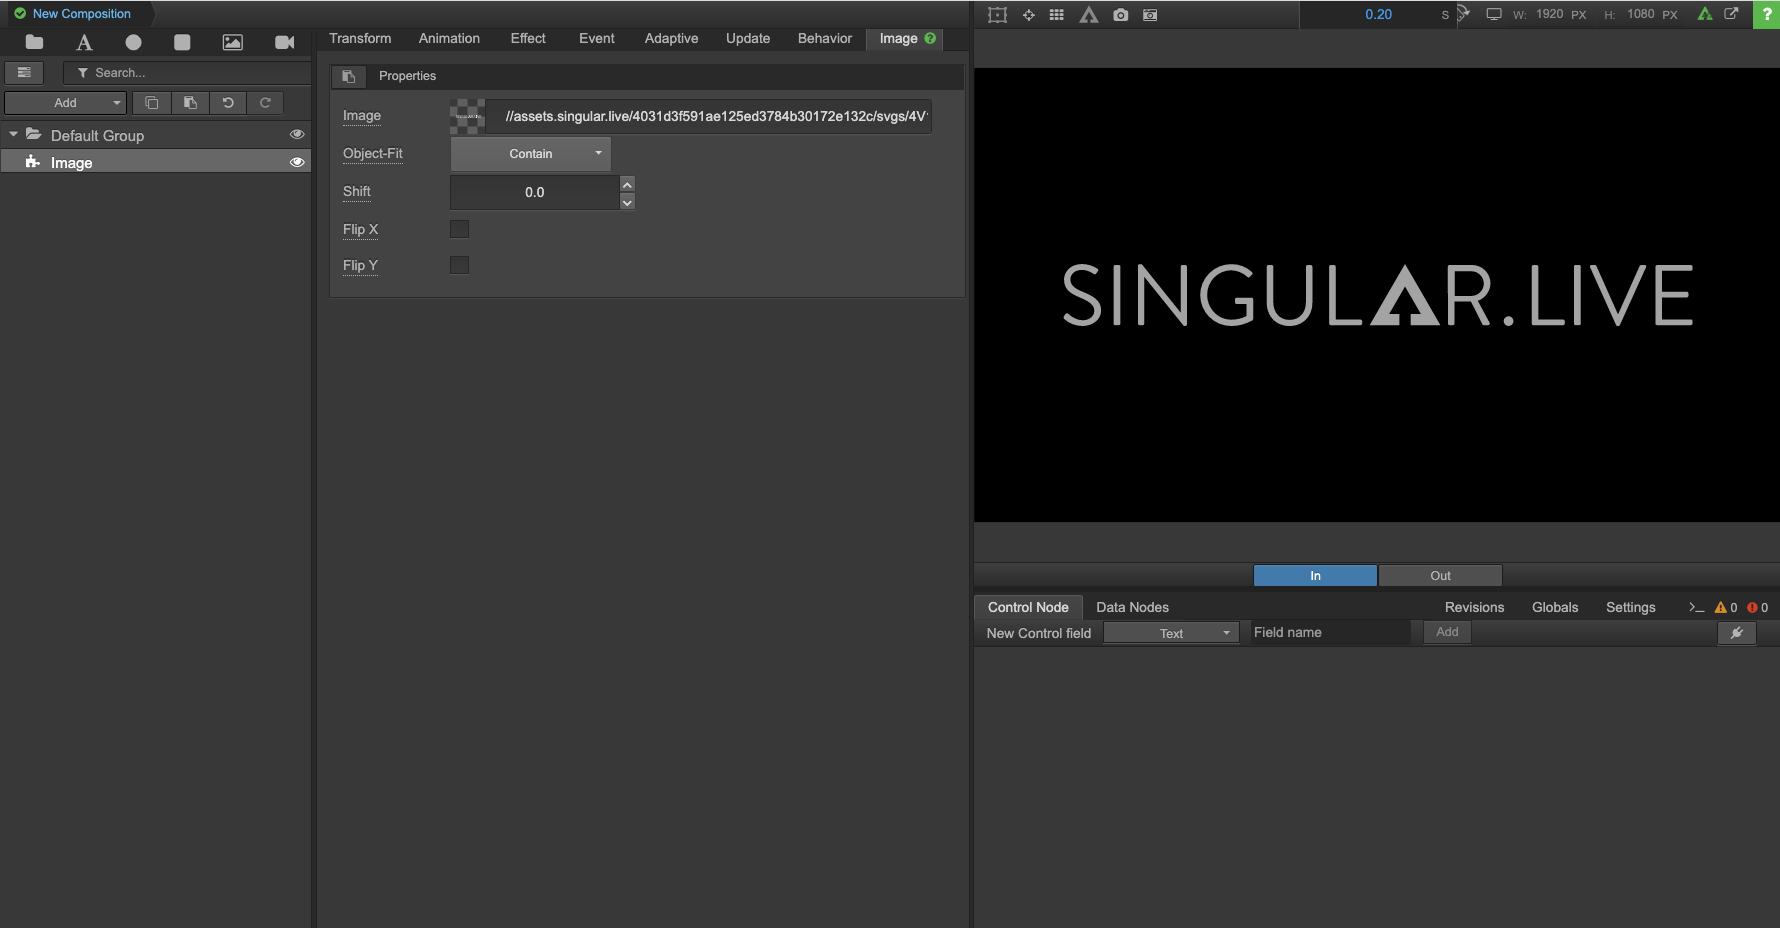This screenshot has height=928, width=1780.
Task: Open the Behavior tab
Action: tap(825, 39)
